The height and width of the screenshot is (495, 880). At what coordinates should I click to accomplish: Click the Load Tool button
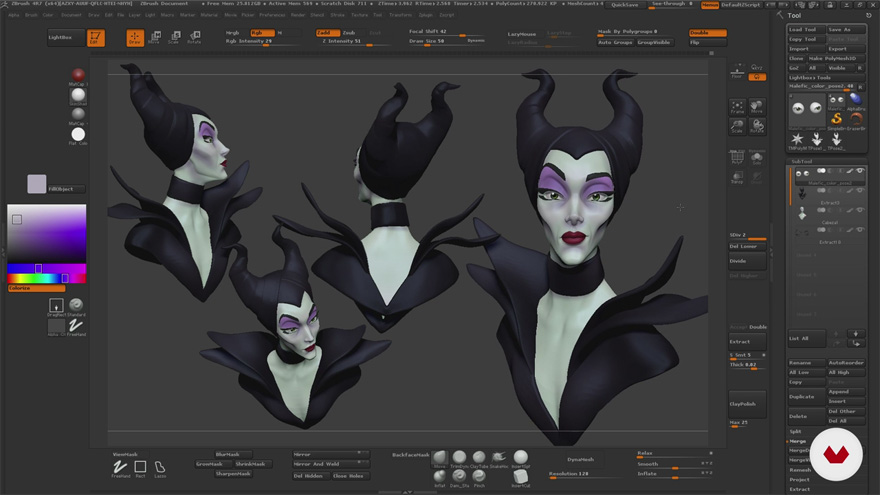coord(804,30)
